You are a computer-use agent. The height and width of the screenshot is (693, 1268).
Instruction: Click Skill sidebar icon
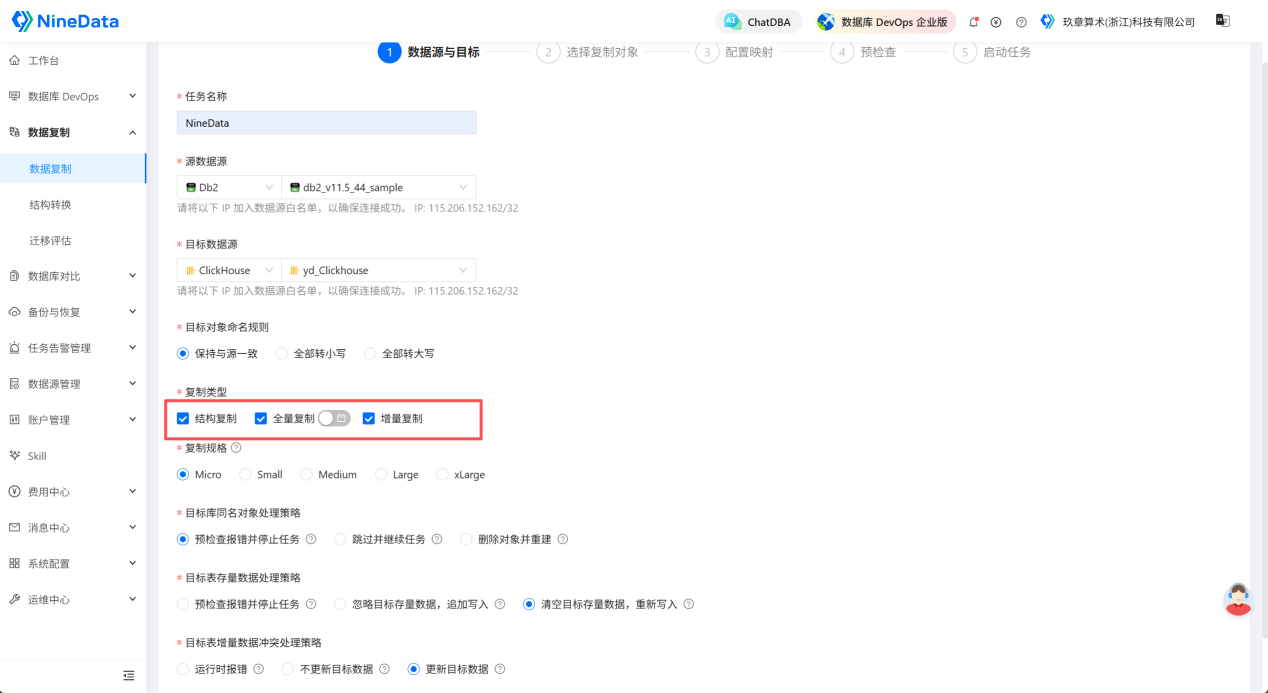tap(14, 456)
